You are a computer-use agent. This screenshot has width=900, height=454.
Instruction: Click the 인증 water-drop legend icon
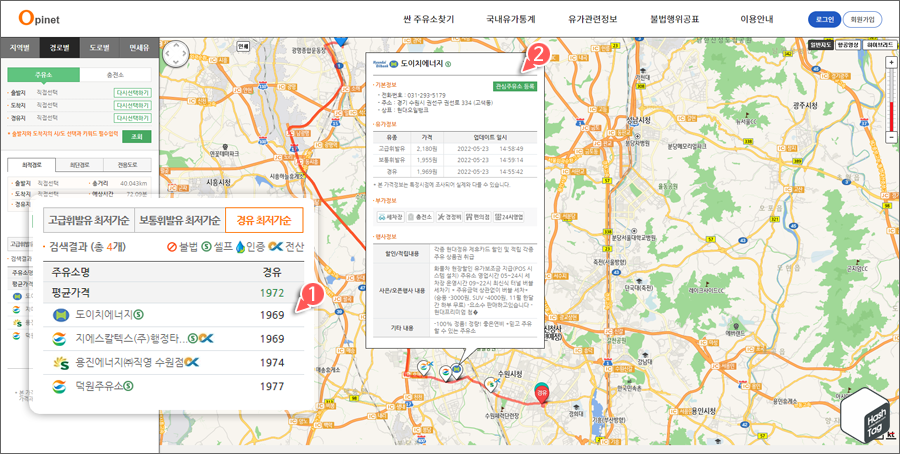pos(239,248)
